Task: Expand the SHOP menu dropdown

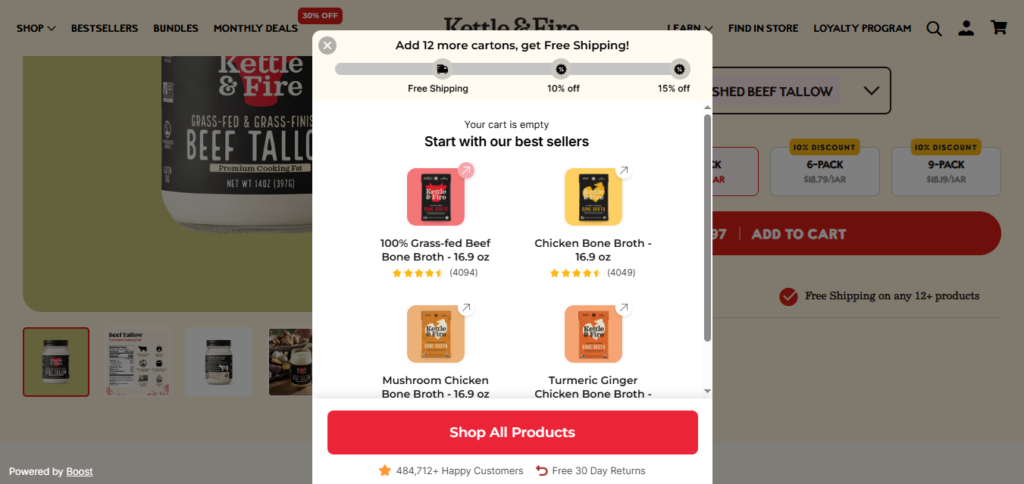Action: [x=36, y=28]
